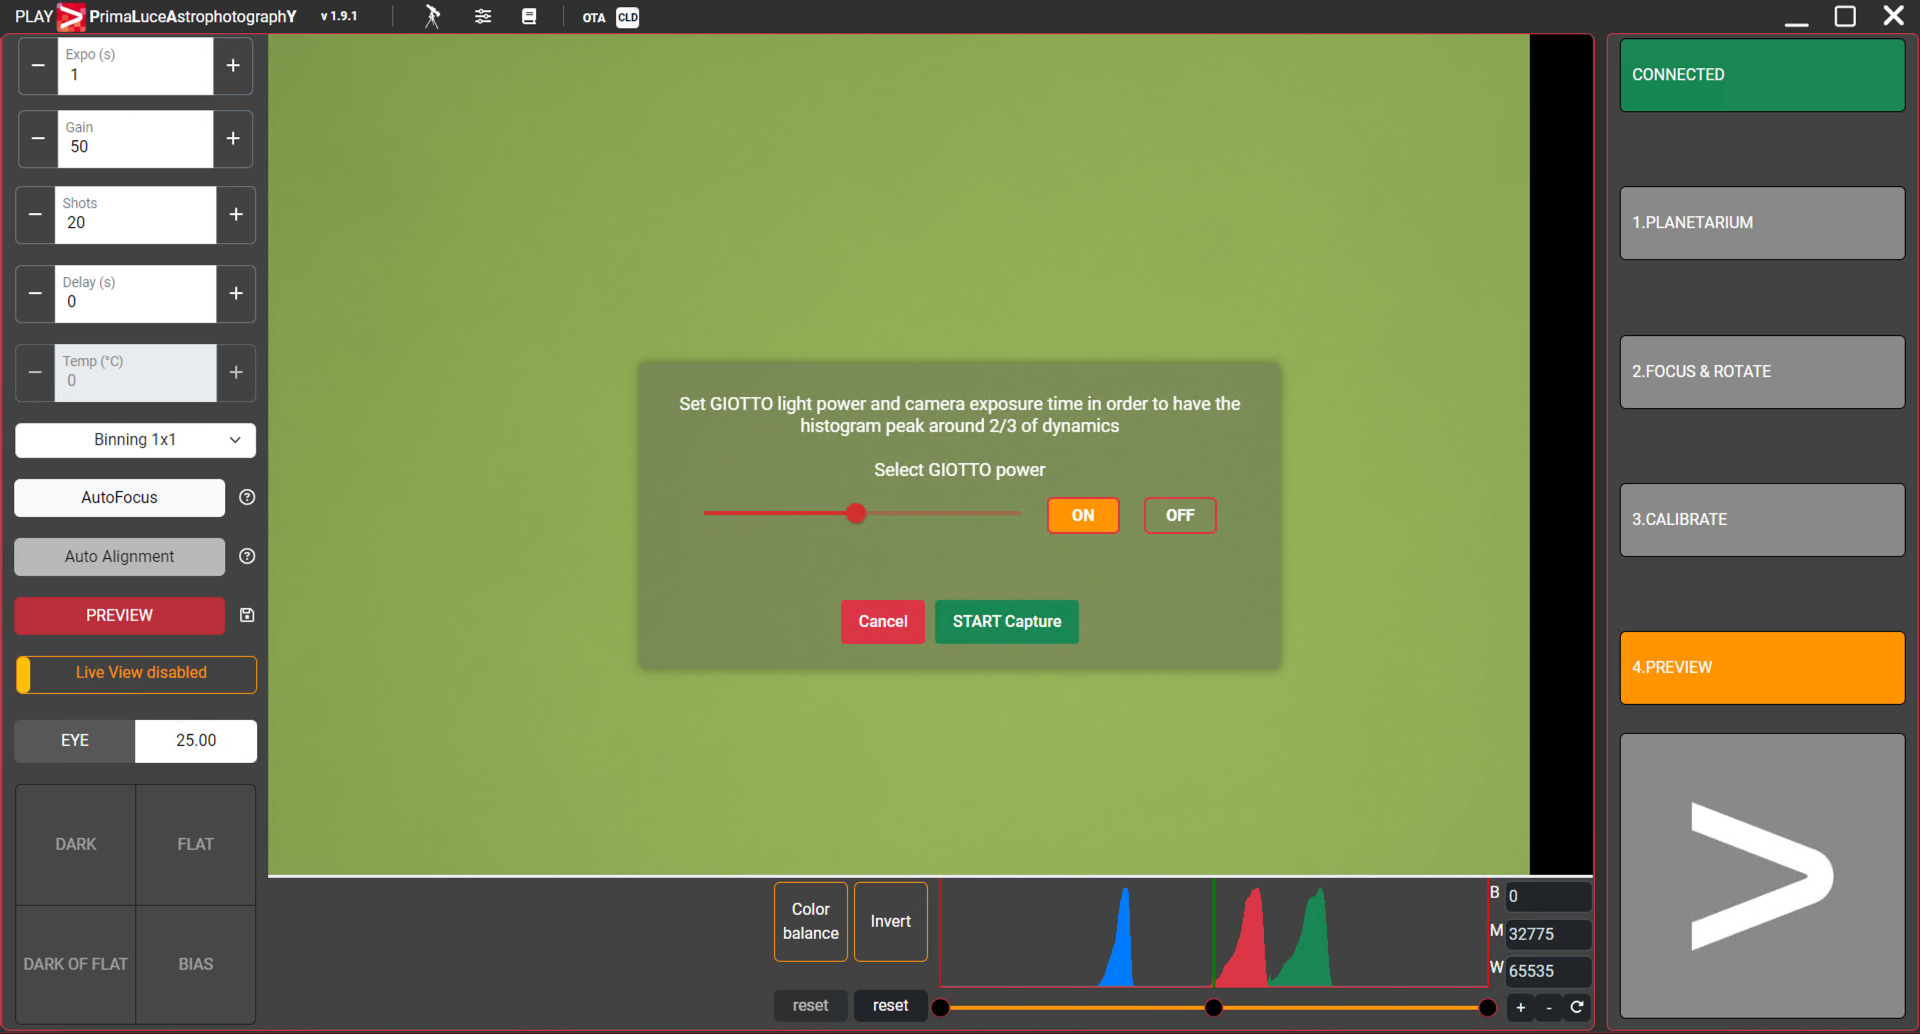1920x1034 pixels.
Task: Cancel the GIOTTO power dialog
Action: (882, 621)
